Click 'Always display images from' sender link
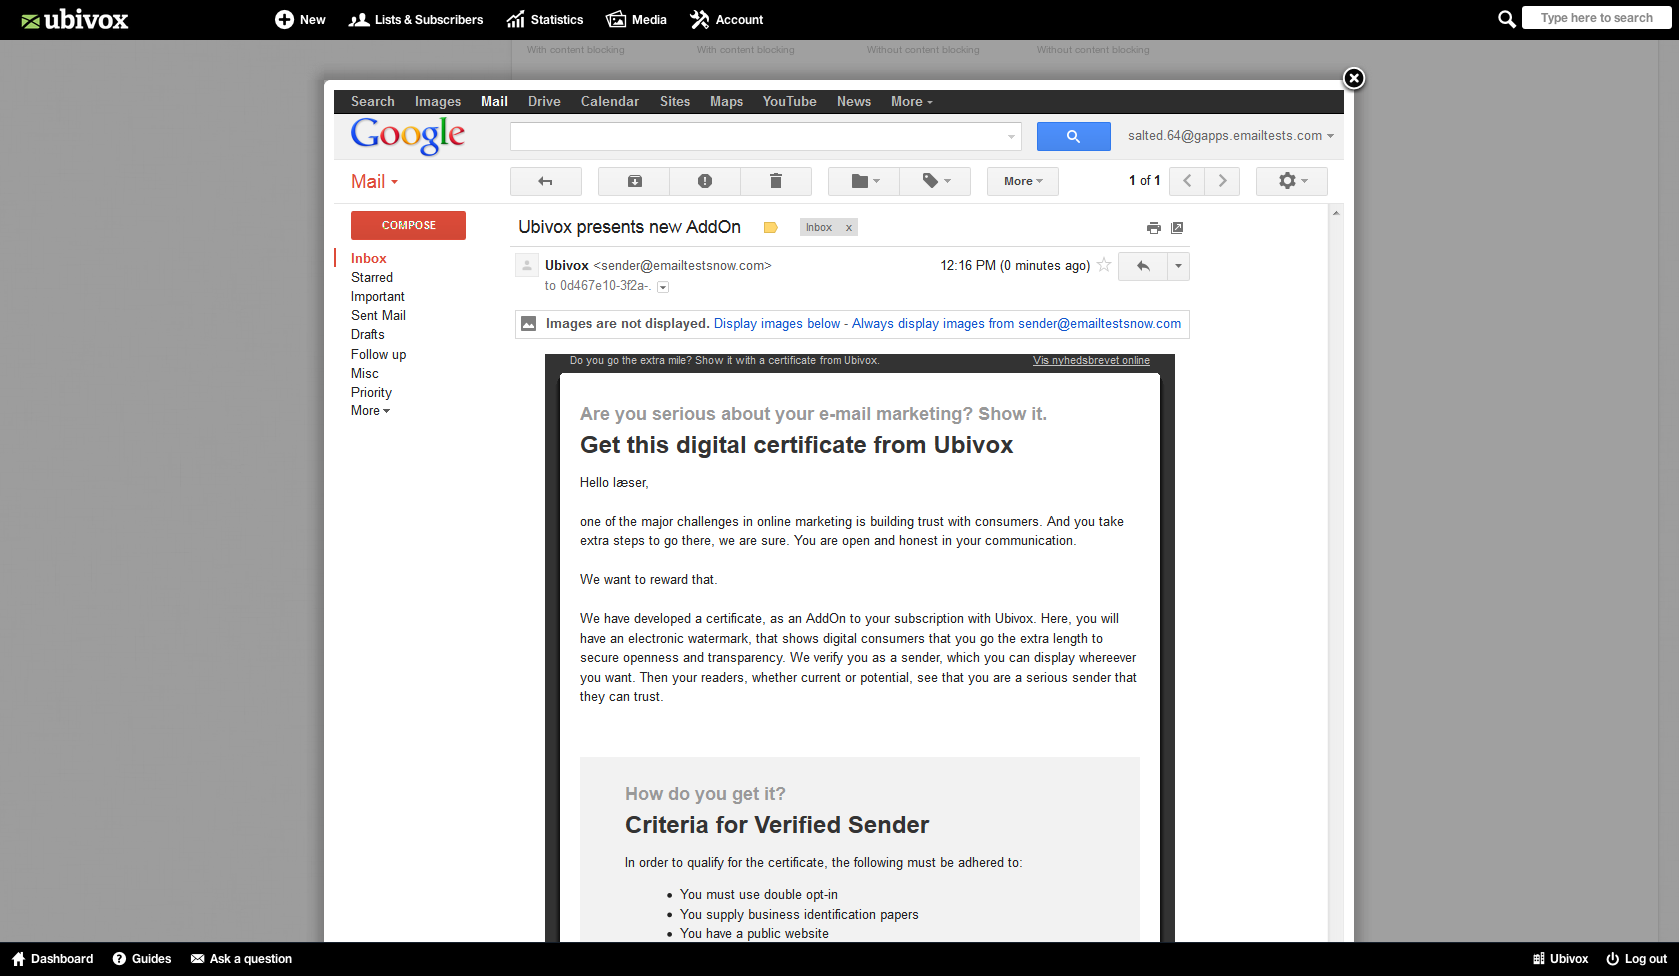The width and height of the screenshot is (1679, 976). point(1016,323)
